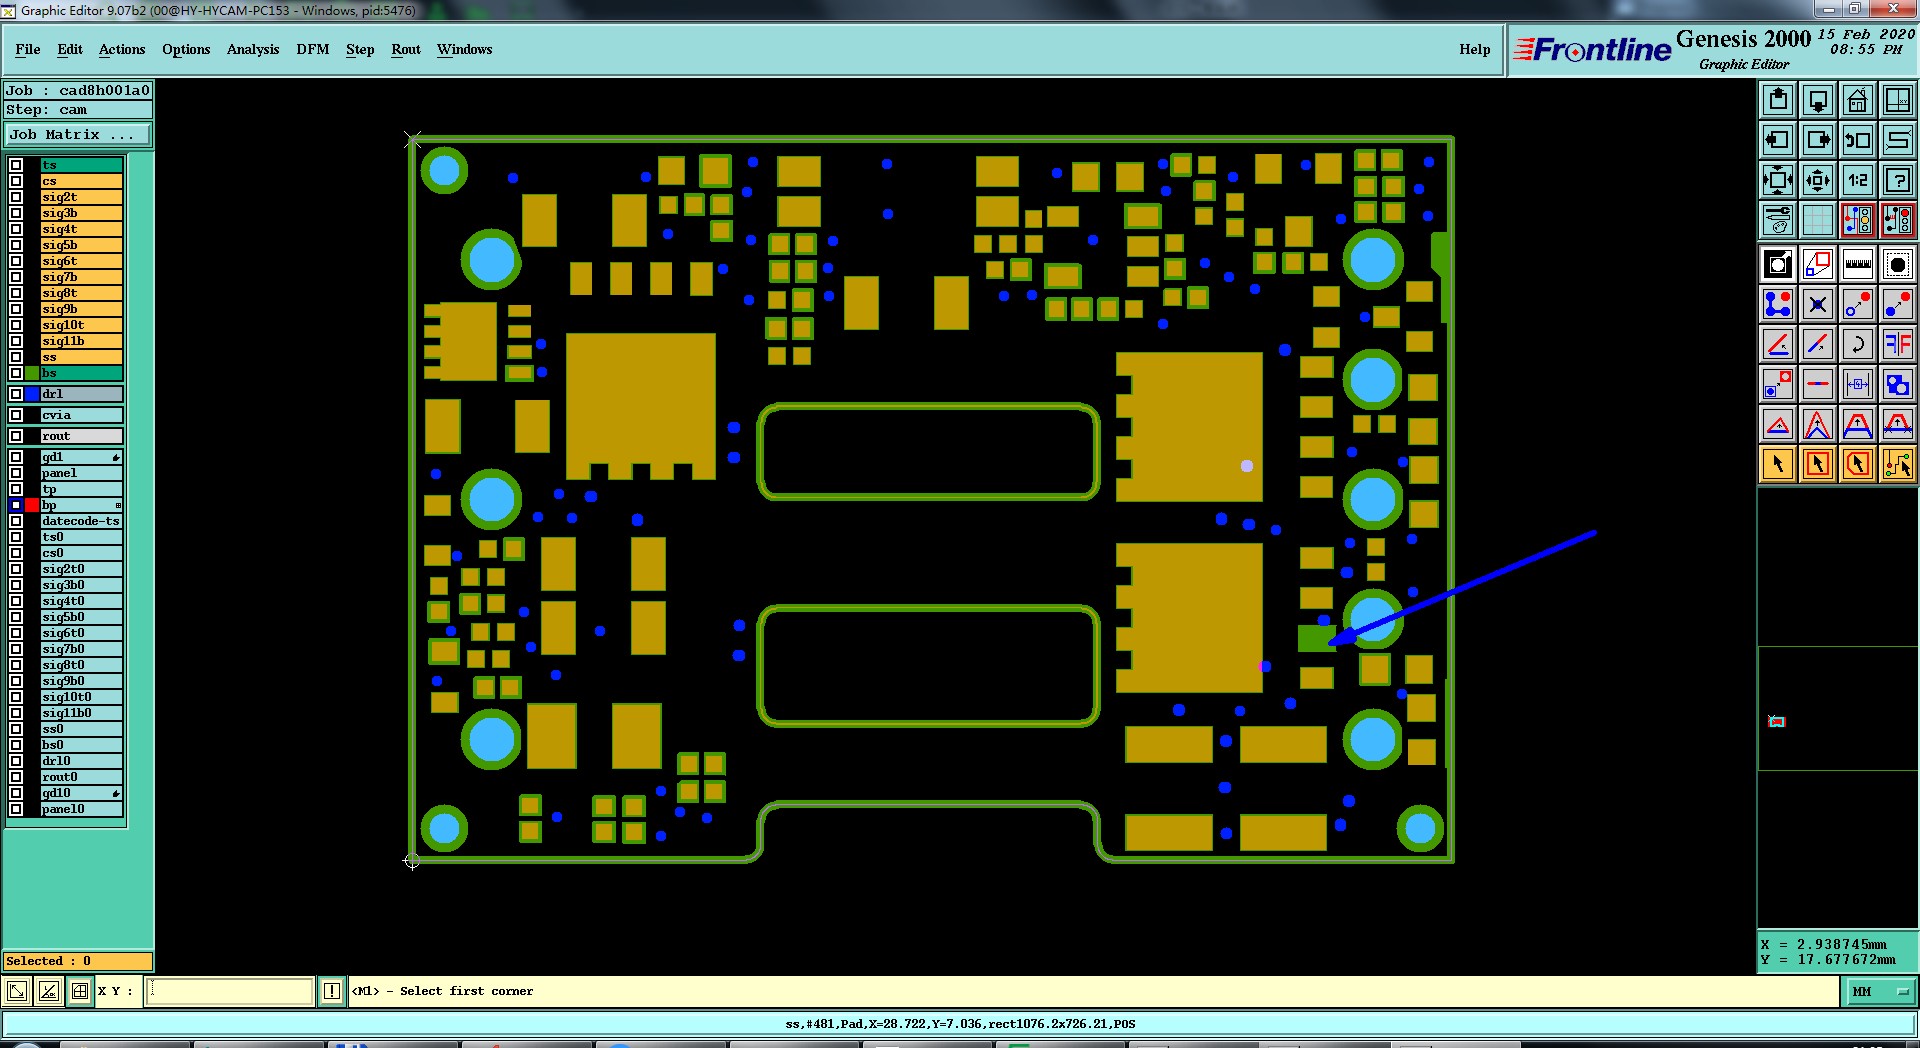This screenshot has width=1920, height=1048.
Task: Select the datecode-ts layer name
Action: [x=81, y=521]
